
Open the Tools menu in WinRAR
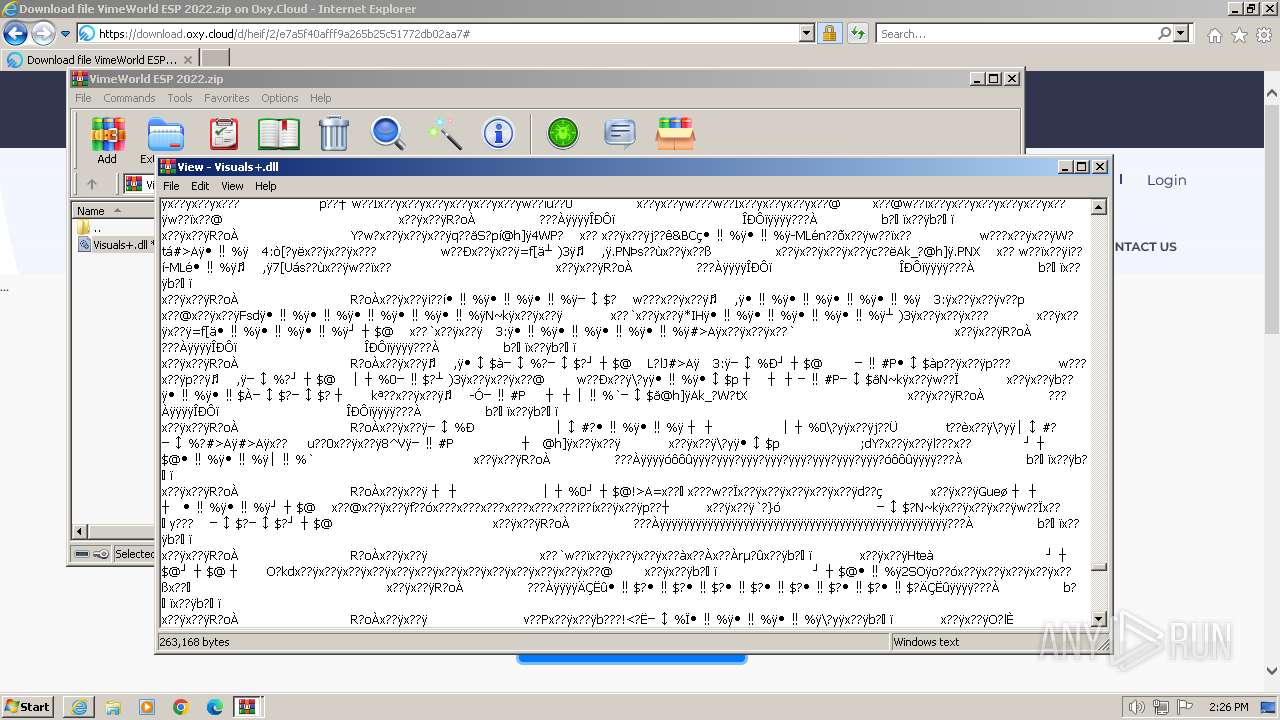[180, 98]
